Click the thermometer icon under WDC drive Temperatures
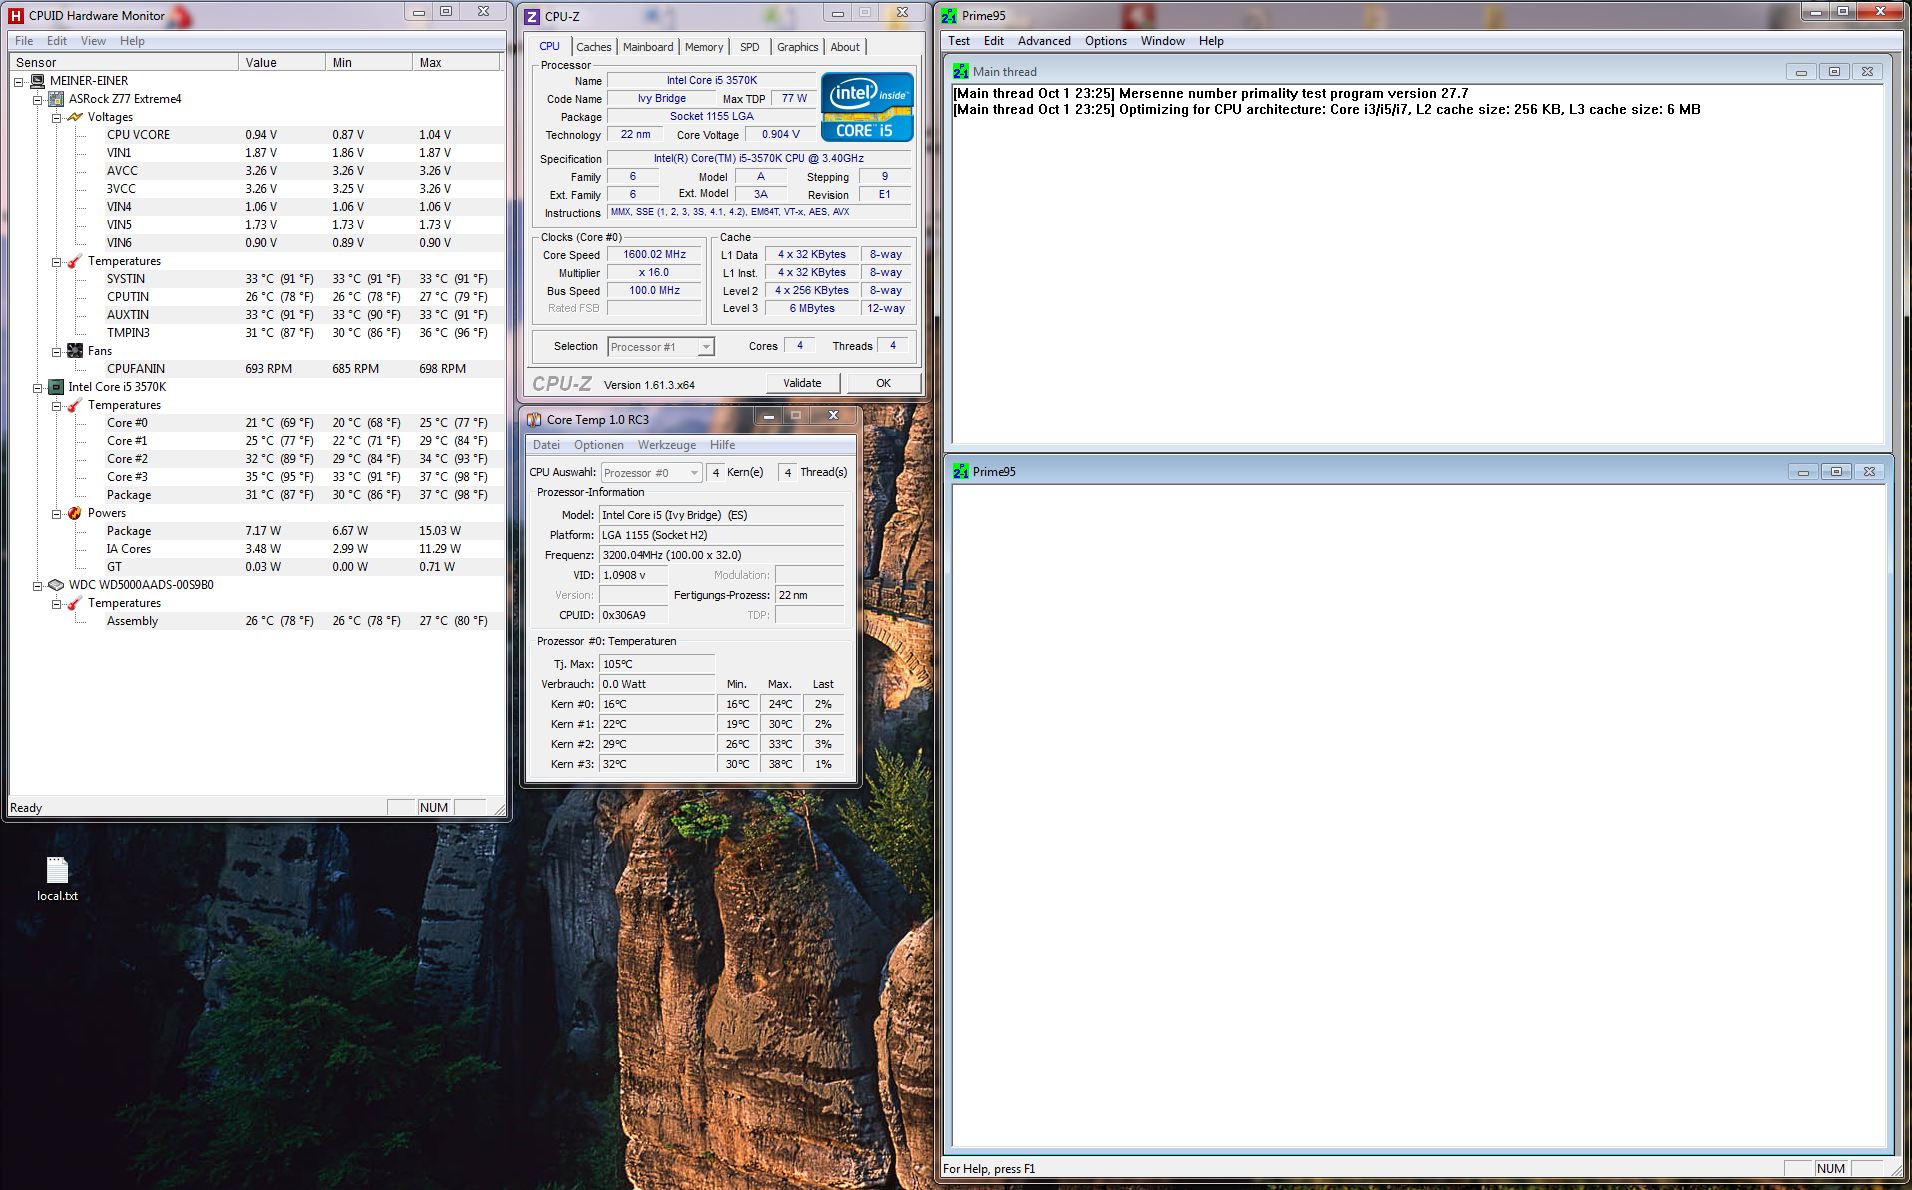The width and height of the screenshot is (1912, 1190). (75, 603)
